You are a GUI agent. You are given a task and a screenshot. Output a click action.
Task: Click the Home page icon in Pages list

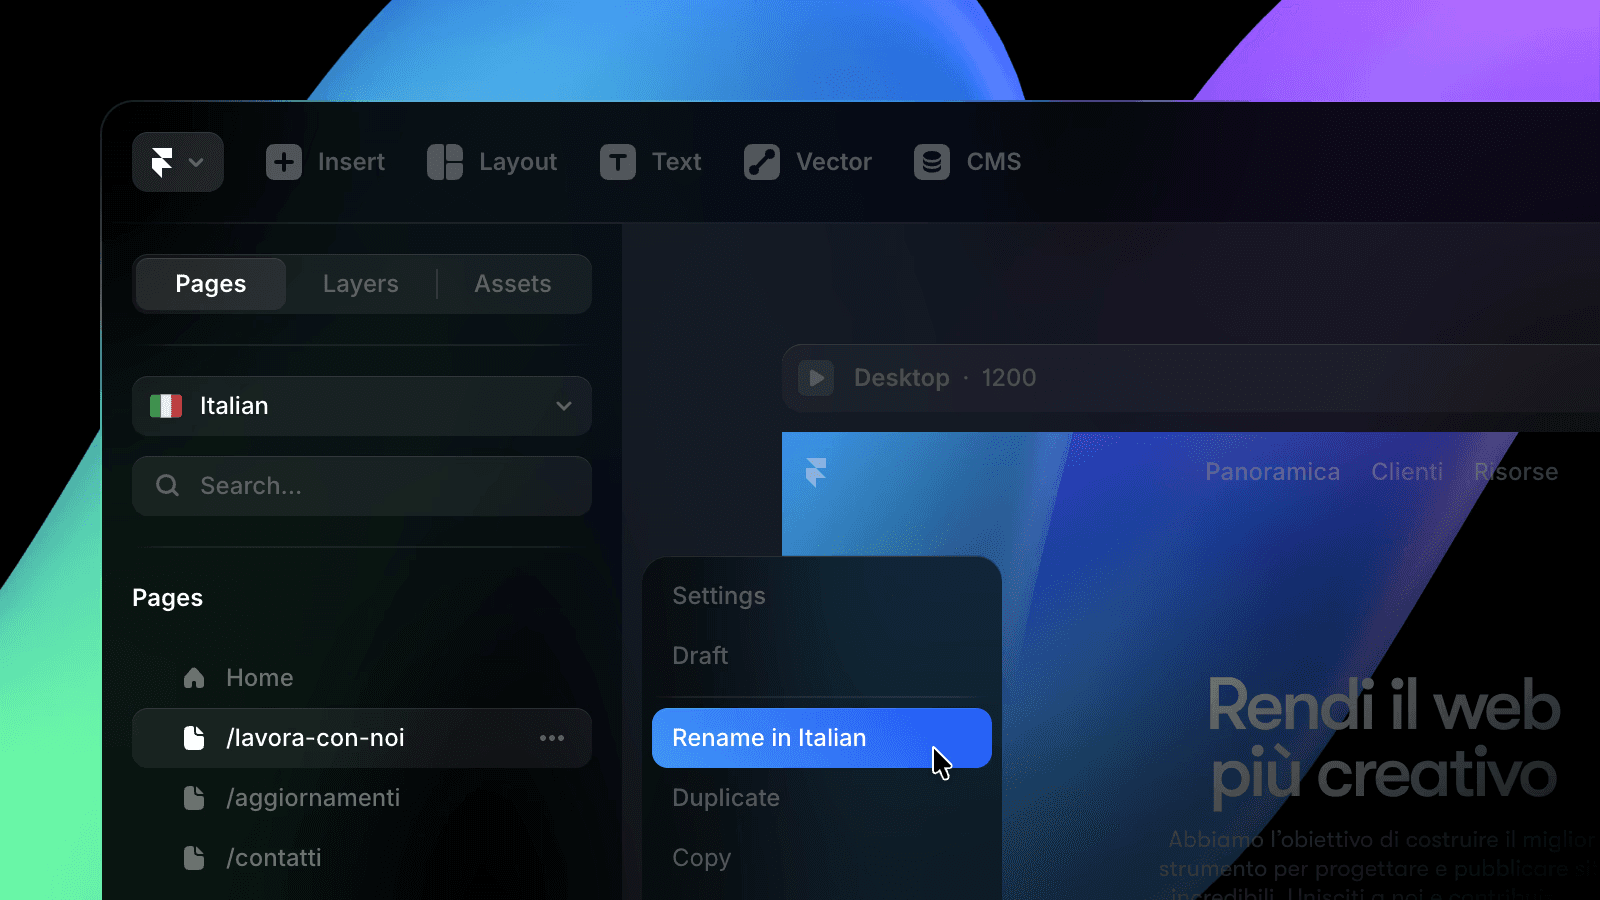(x=194, y=677)
